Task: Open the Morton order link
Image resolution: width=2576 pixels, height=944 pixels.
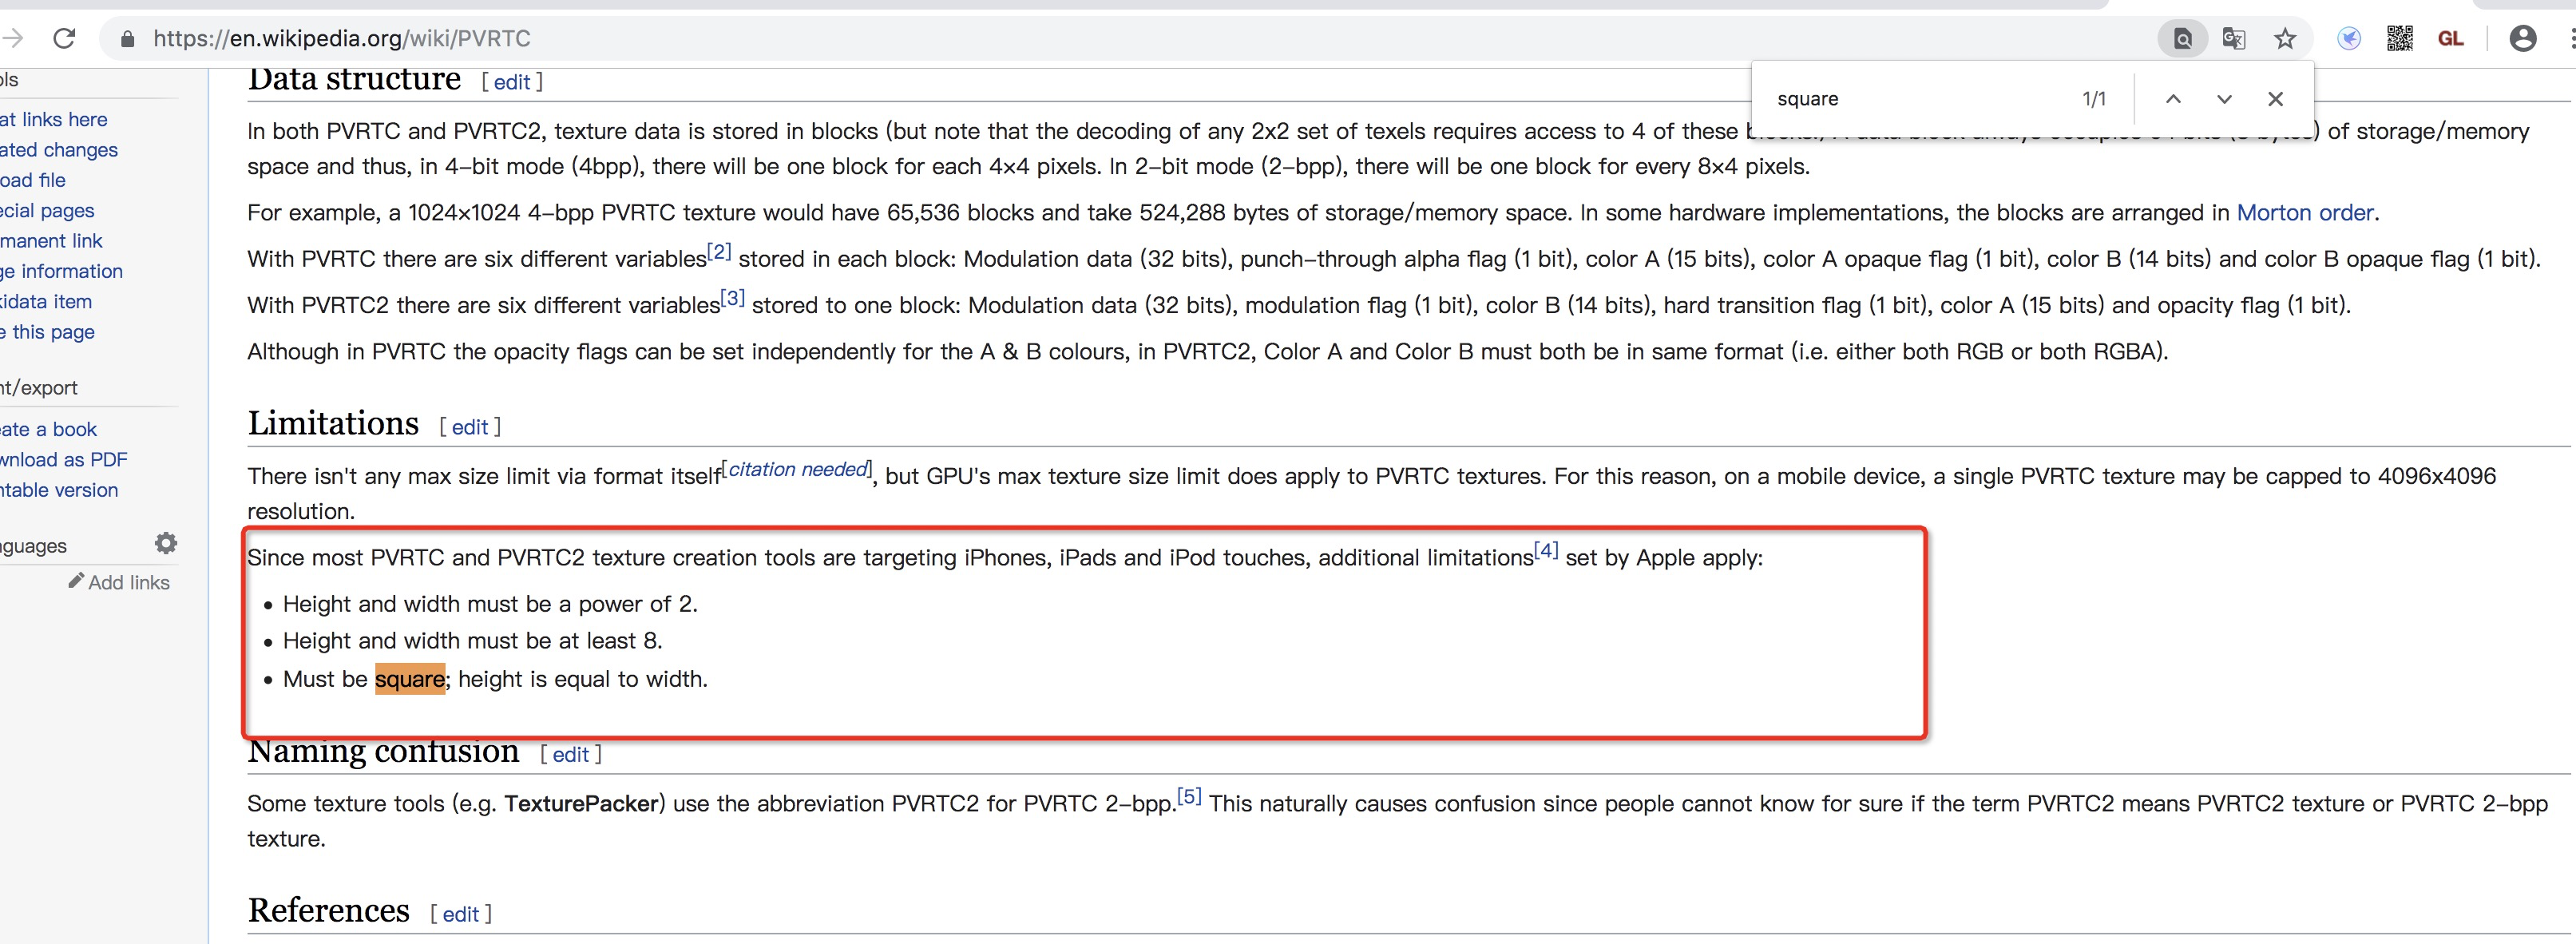Action: point(2304,213)
